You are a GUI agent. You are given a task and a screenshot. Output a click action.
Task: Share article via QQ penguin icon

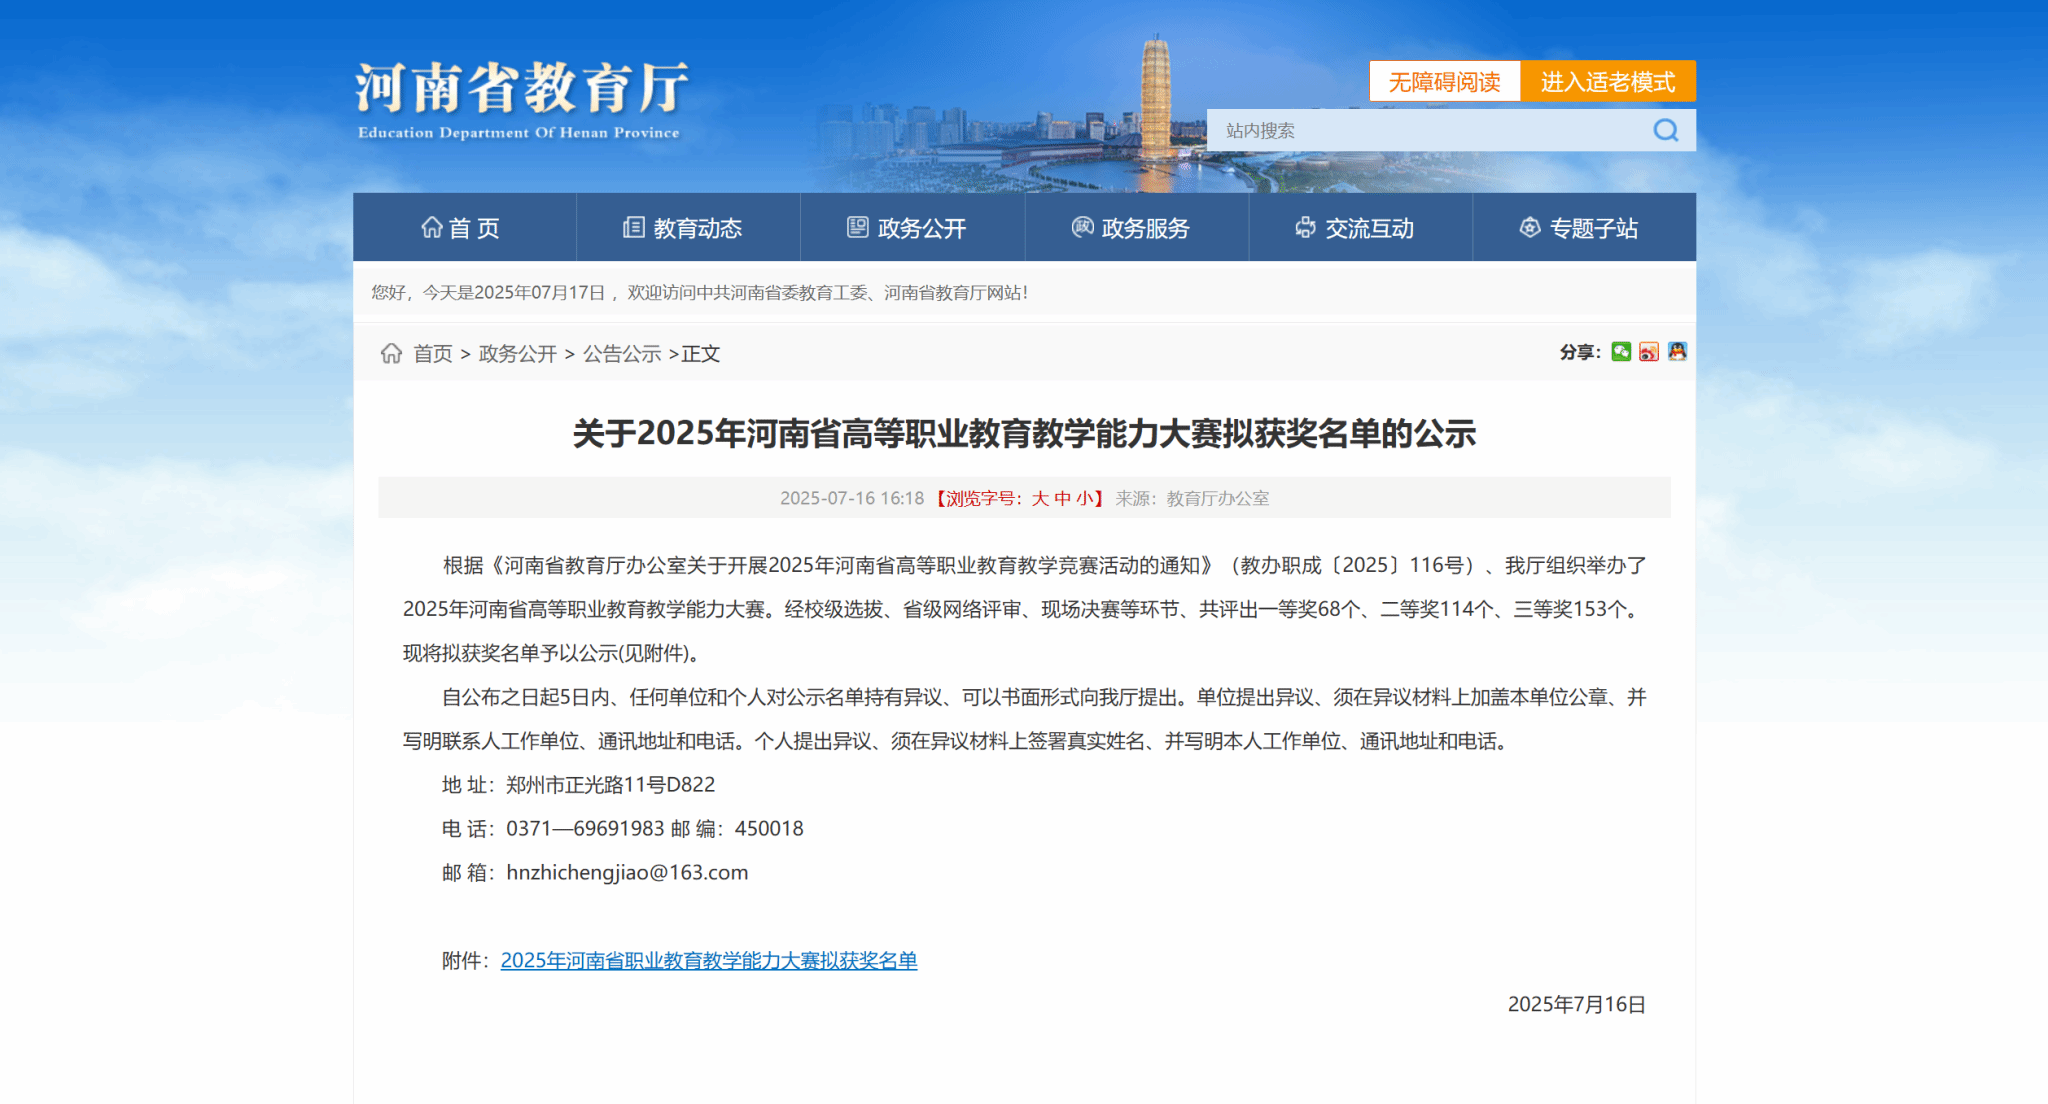(x=1677, y=352)
